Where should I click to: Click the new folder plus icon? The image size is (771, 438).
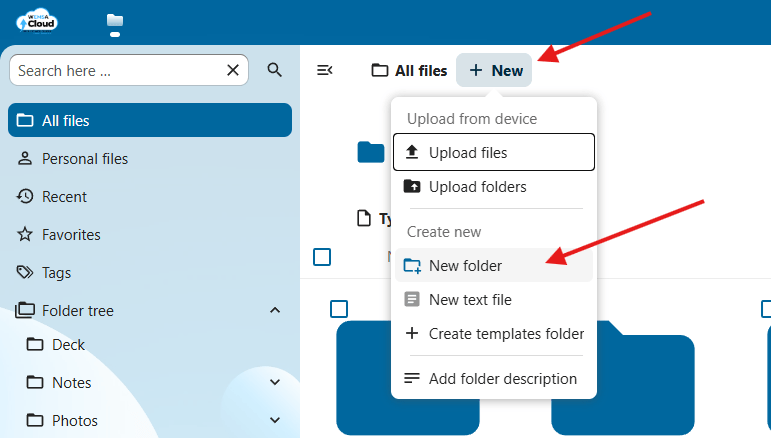click(412, 265)
